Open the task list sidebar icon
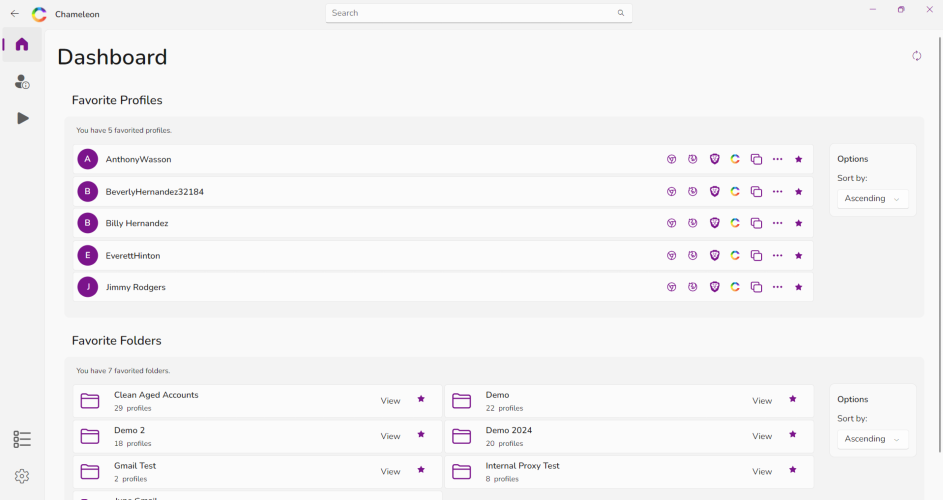This screenshot has height=500, width=943. [22, 439]
